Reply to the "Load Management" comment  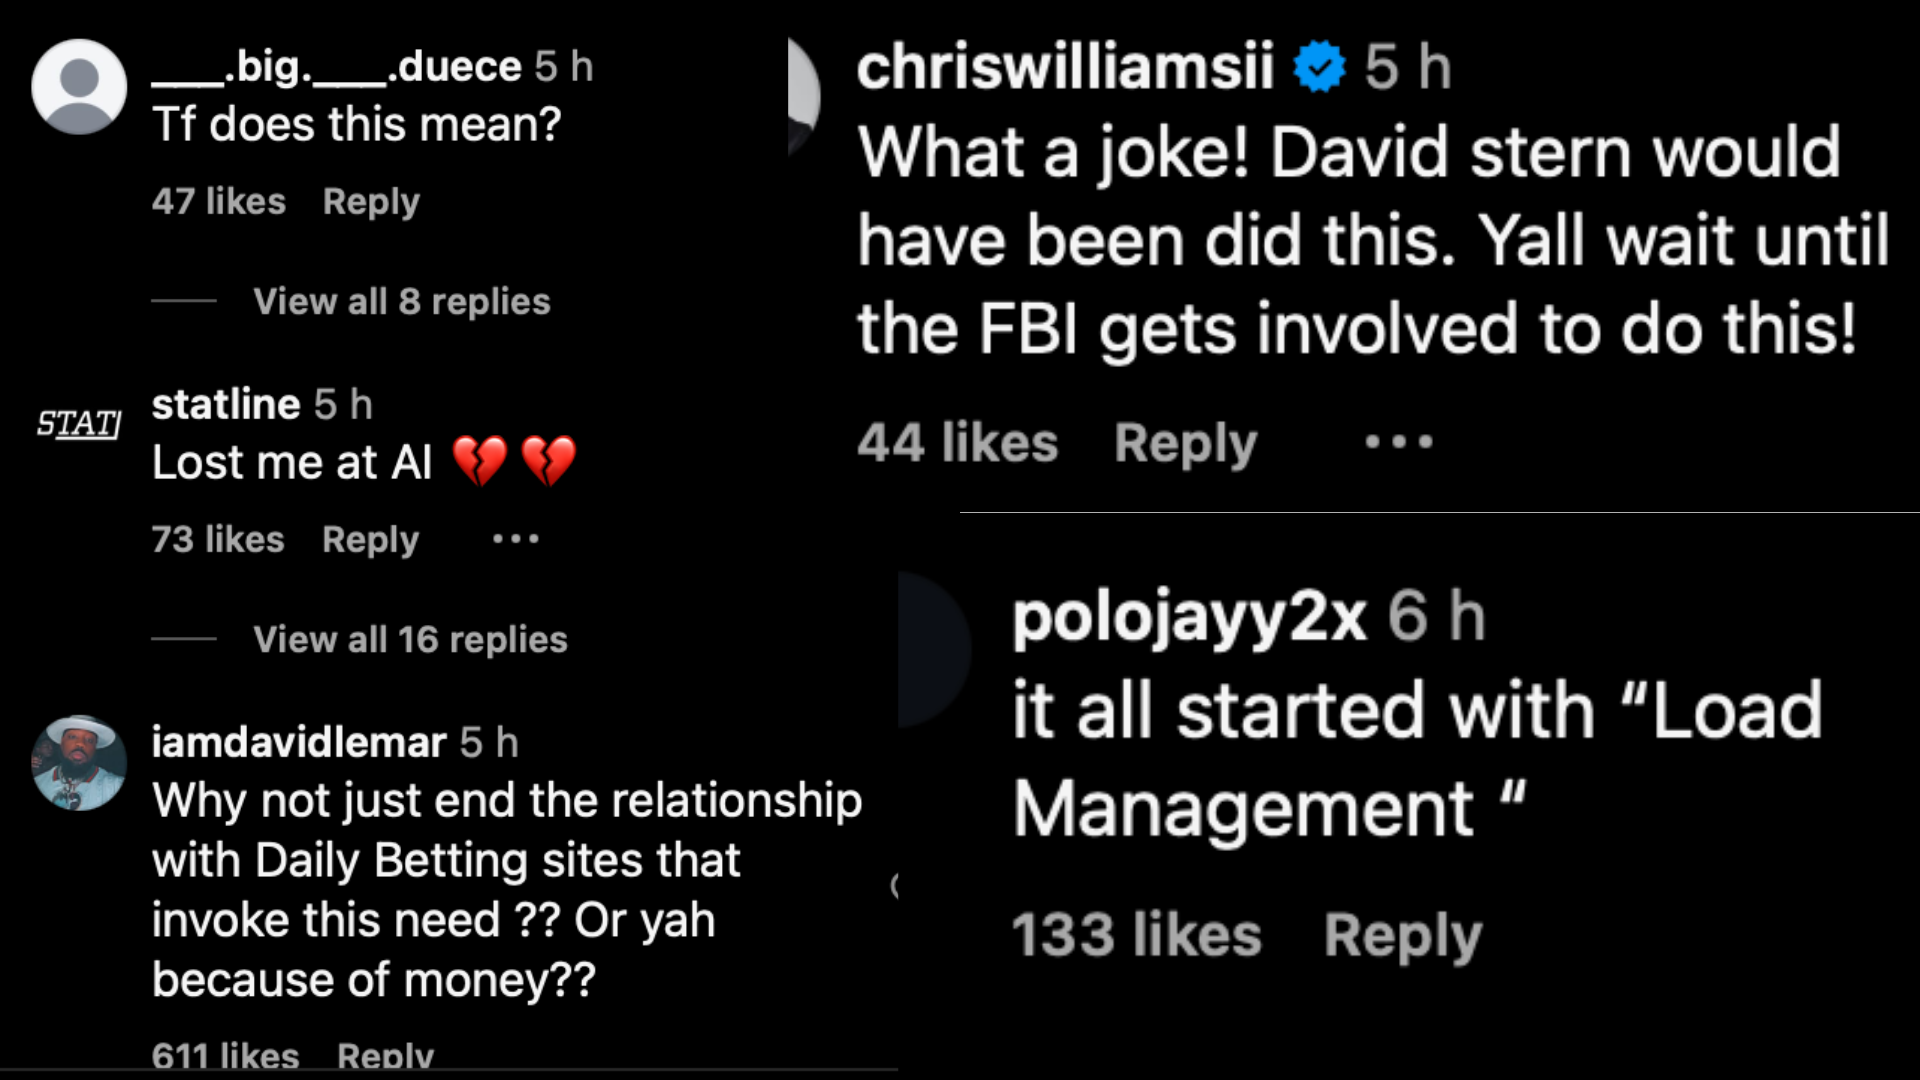click(1402, 936)
